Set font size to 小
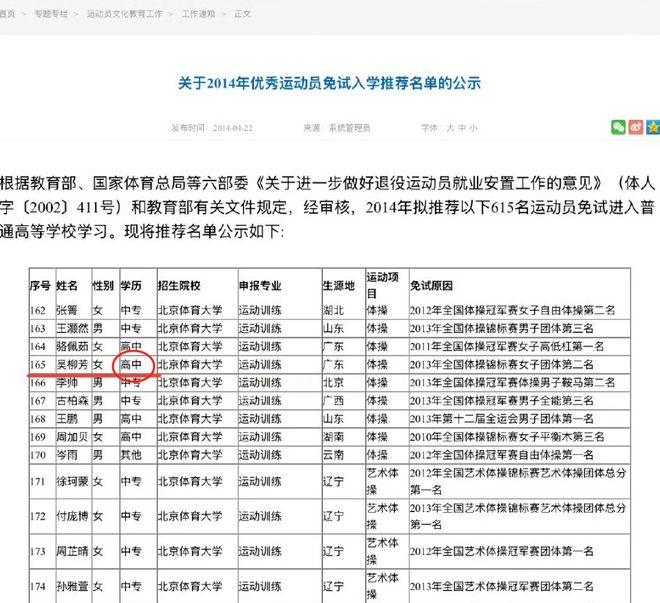Image resolution: width=660 pixels, height=603 pixels. coord(474,129)
